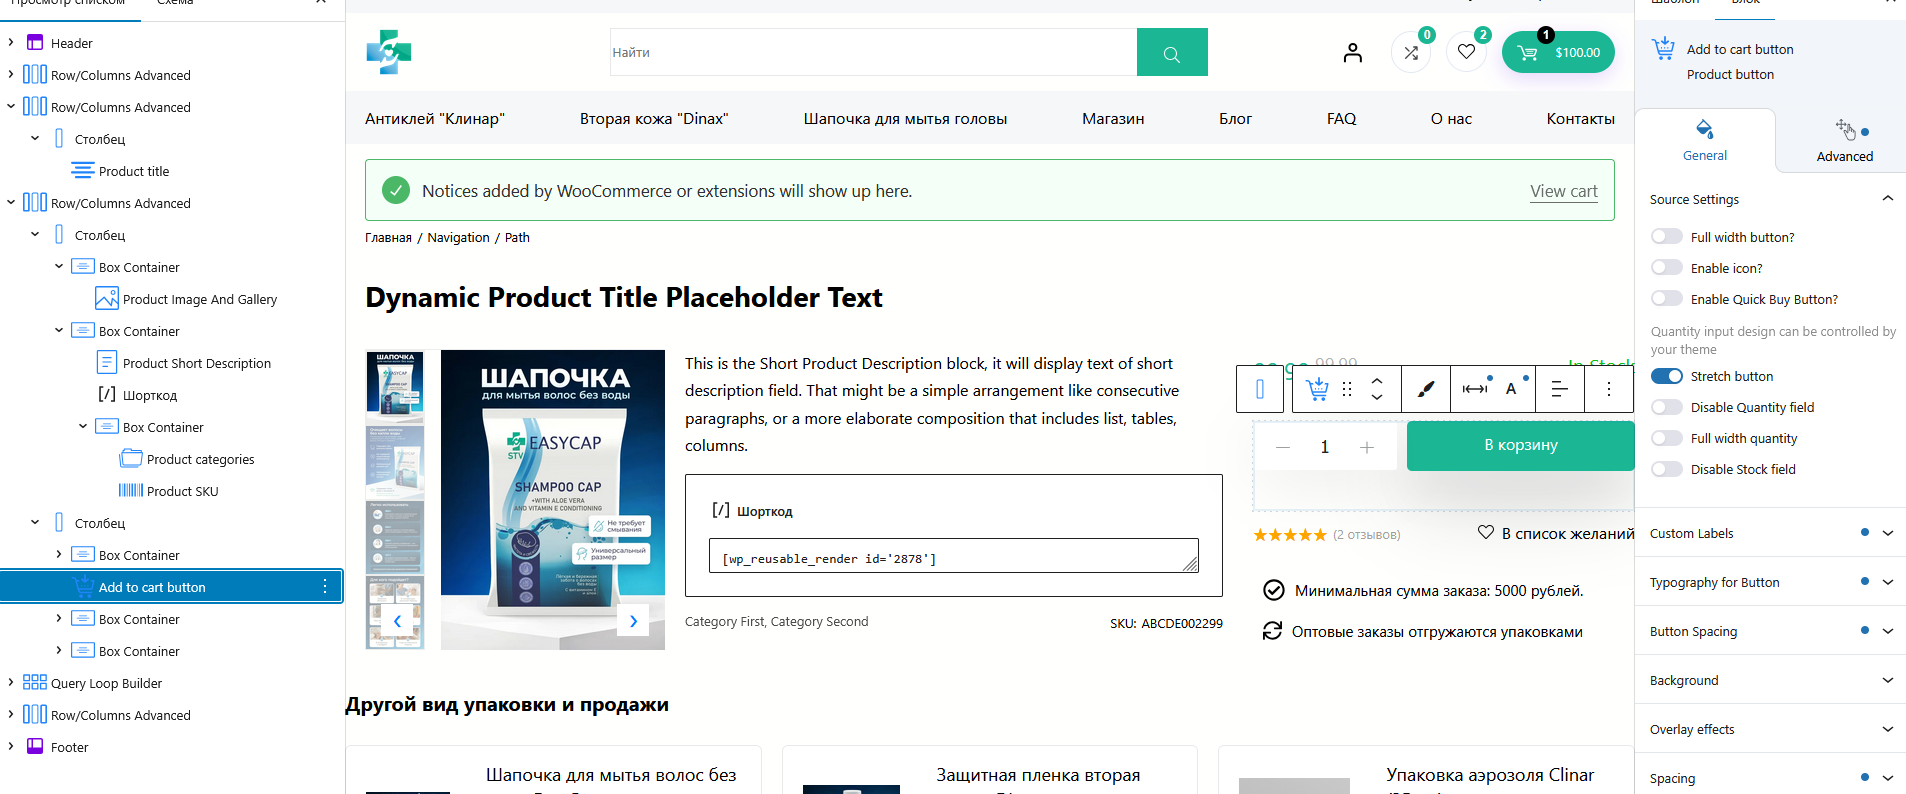1906x794 pixels.
Task: Toggle Full width quantity switch
Action: click(x=1666, y=438)
